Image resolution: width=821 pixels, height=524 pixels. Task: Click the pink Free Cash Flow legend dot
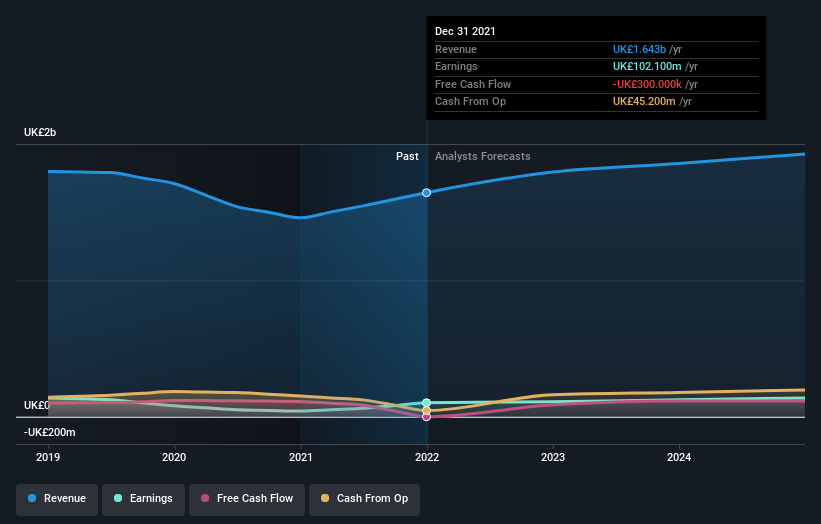pos(205,498)
